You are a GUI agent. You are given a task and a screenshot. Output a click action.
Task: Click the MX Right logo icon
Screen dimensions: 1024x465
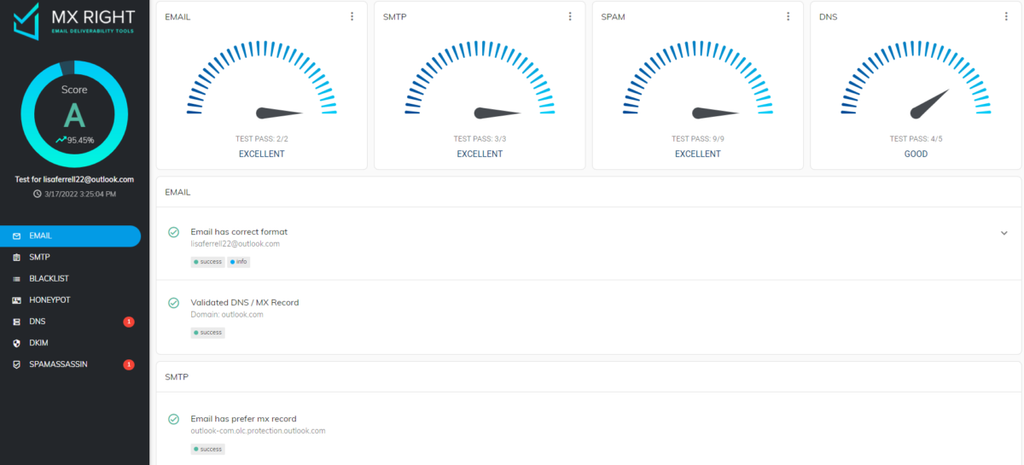click(26, 21)
